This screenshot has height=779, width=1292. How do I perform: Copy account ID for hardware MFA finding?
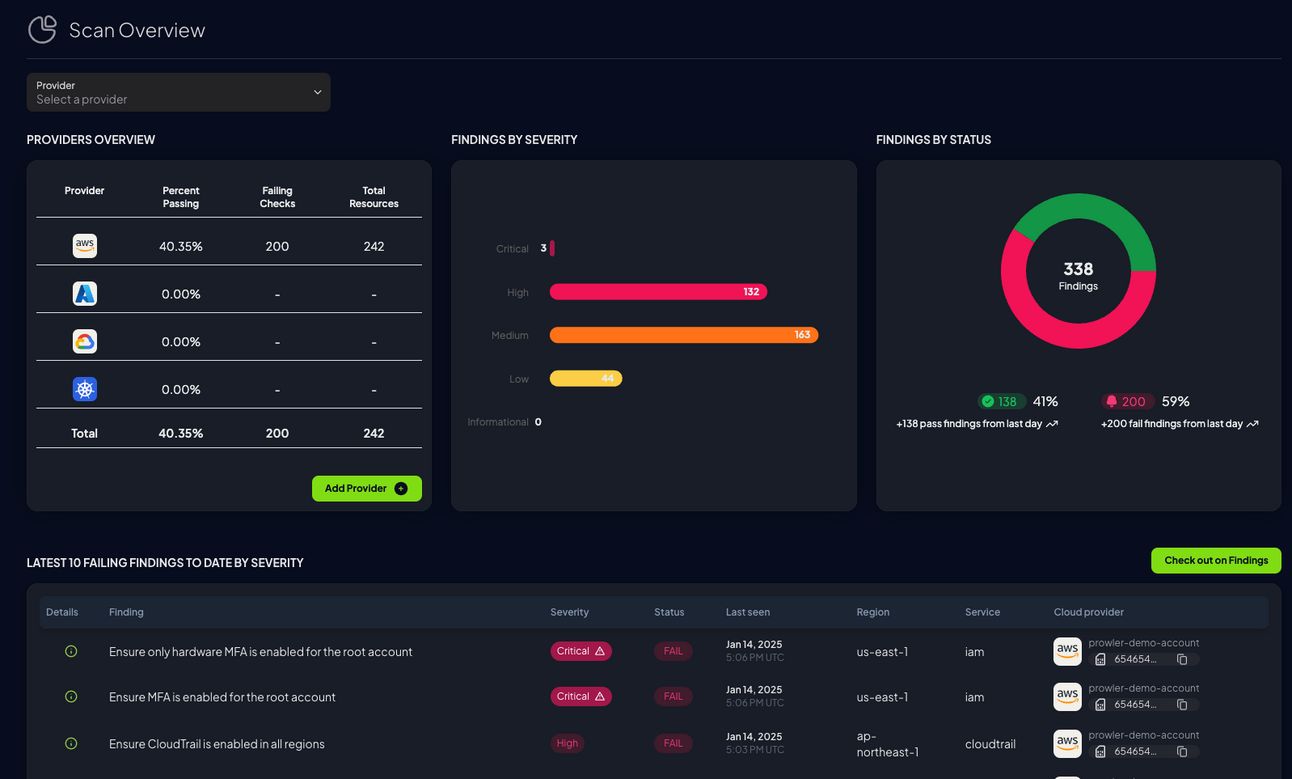tap(1182, 659)
